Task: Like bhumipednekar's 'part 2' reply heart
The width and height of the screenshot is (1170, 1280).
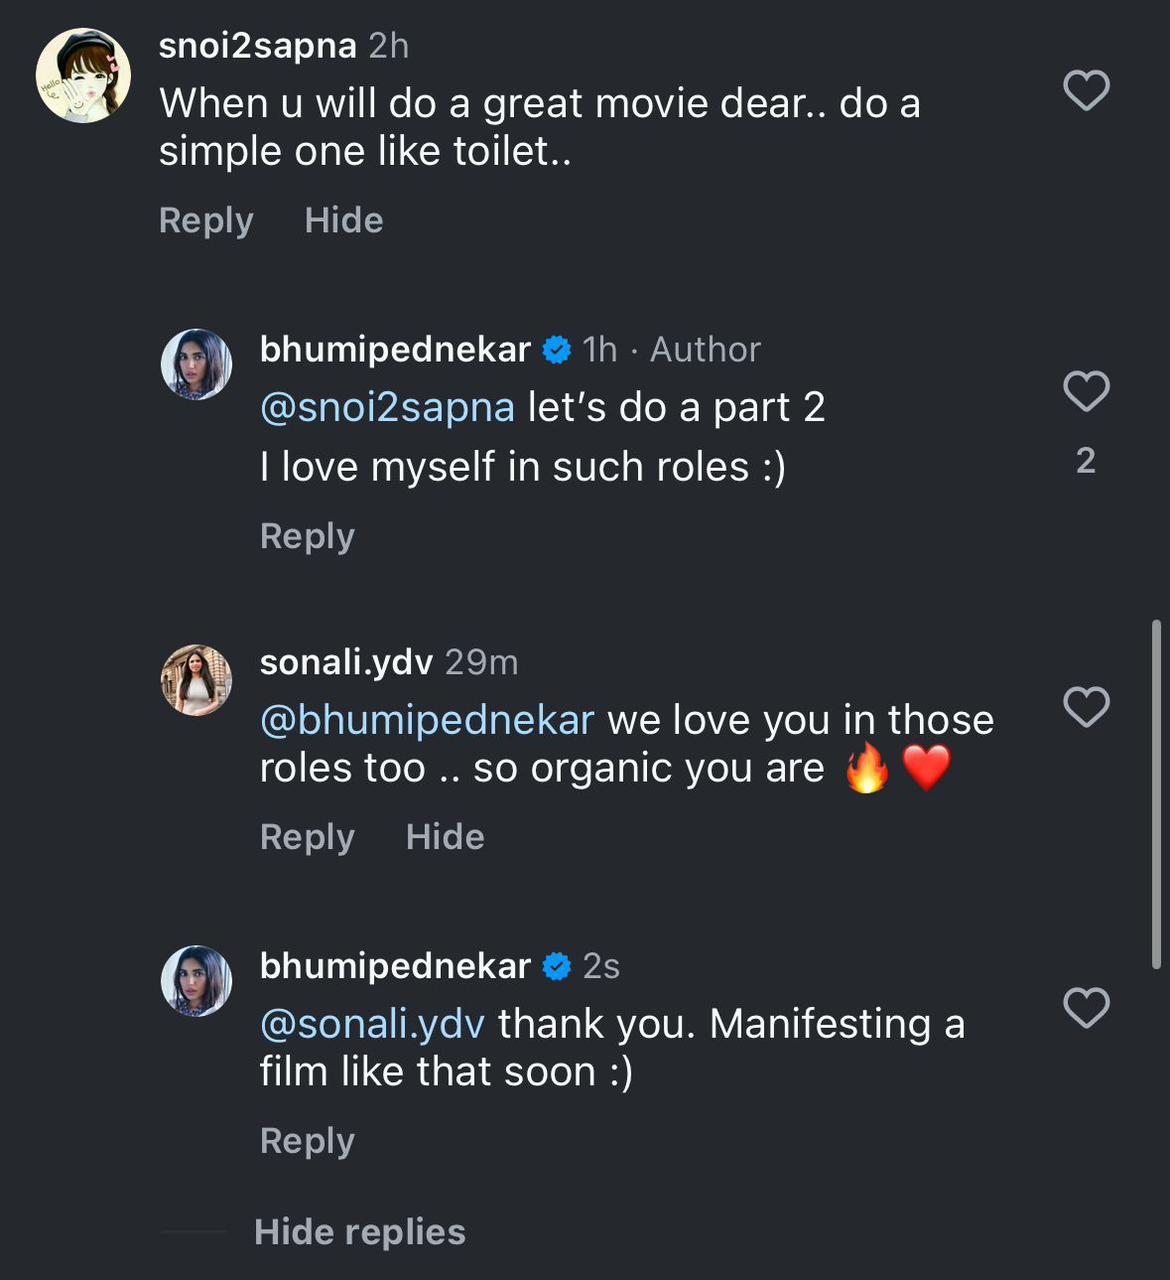Action: (1086, 391)
